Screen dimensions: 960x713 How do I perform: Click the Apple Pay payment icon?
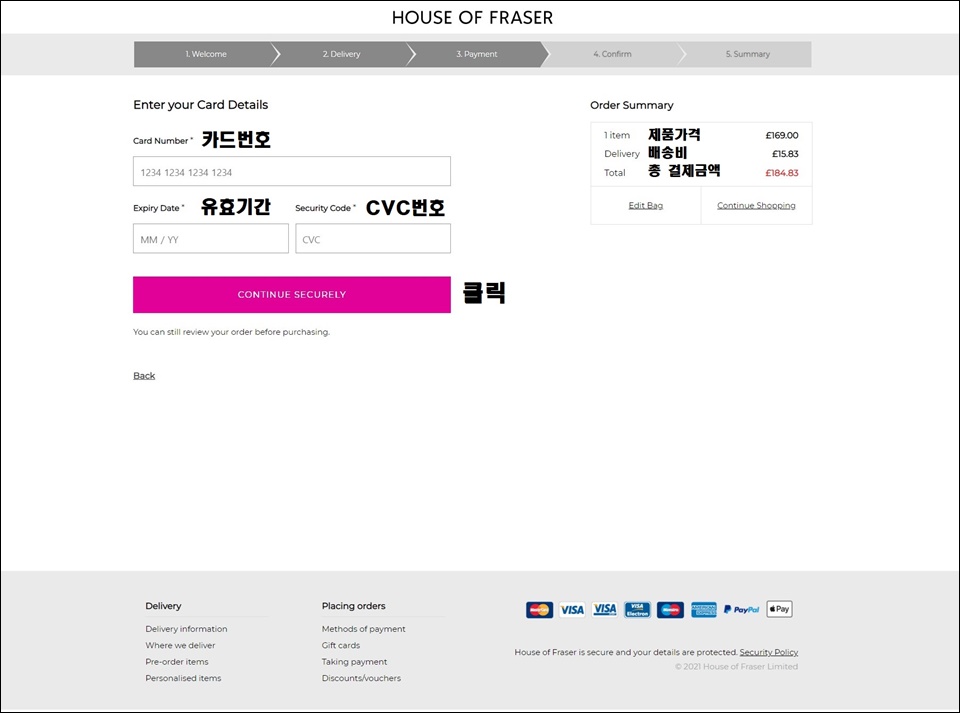pos(779,609)
